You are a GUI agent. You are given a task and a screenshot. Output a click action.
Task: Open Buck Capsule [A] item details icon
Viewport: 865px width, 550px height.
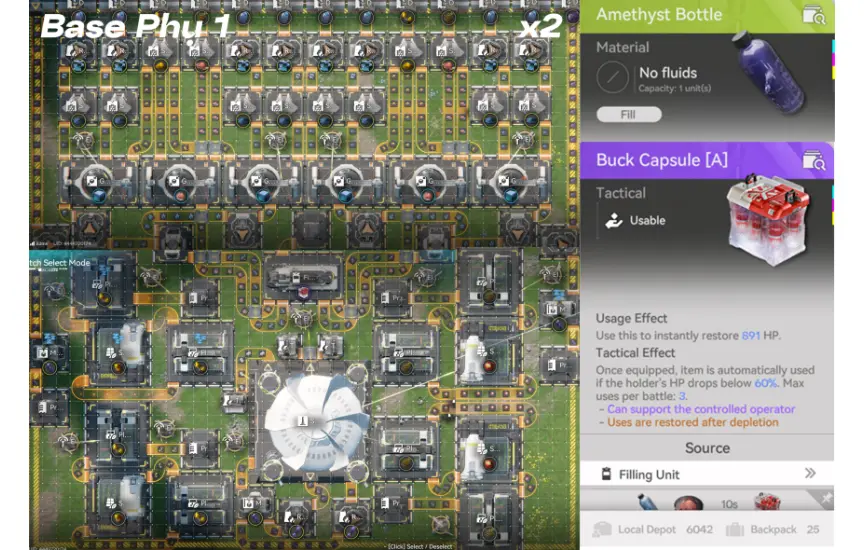tap(814, 160)
